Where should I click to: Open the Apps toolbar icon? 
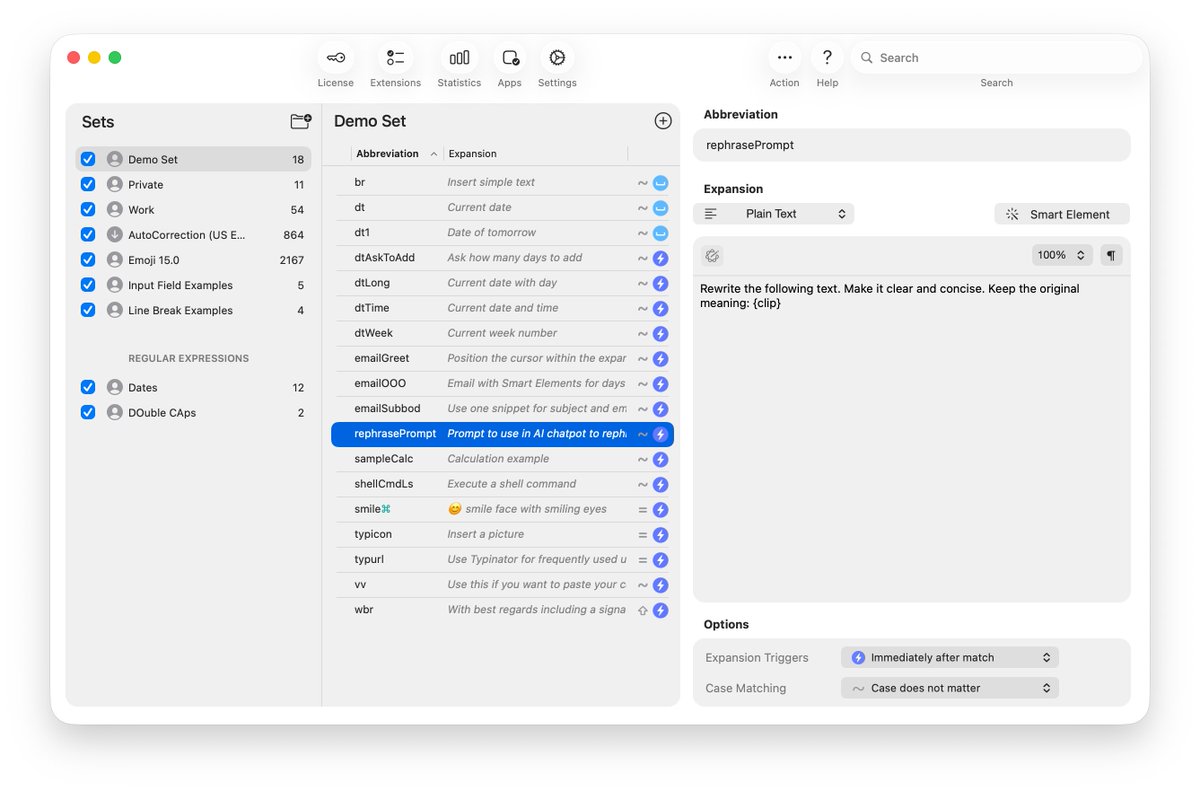coord(510,58)
